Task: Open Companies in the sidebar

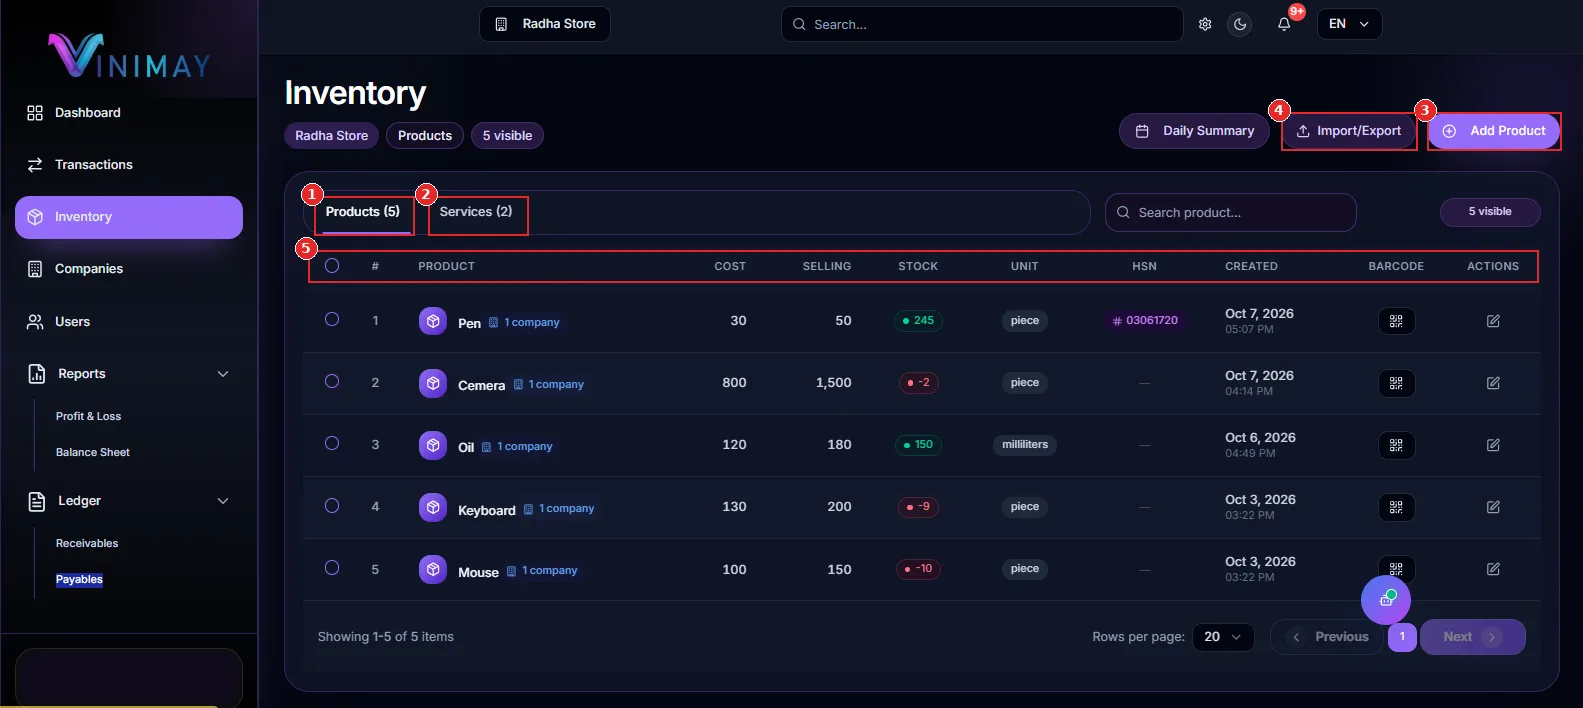Action: pos(129,269)
